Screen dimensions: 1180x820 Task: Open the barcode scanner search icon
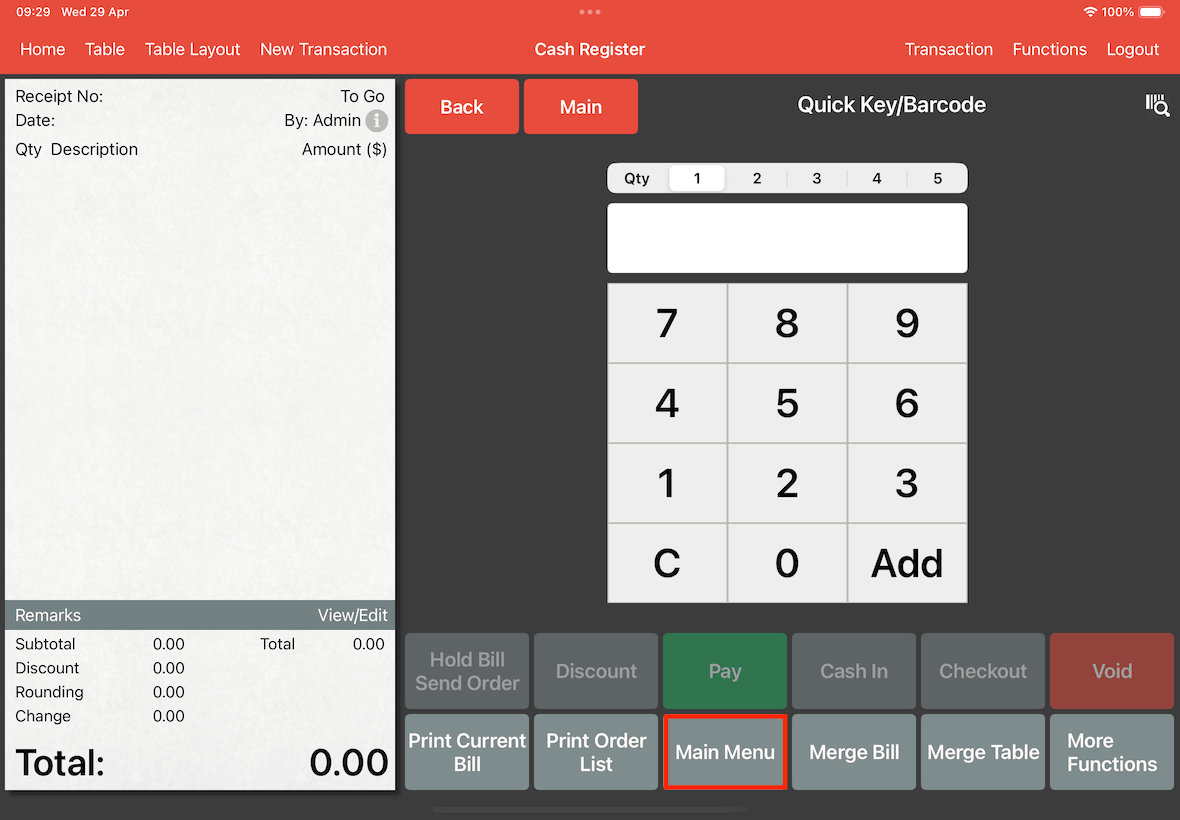(1157, 105)
